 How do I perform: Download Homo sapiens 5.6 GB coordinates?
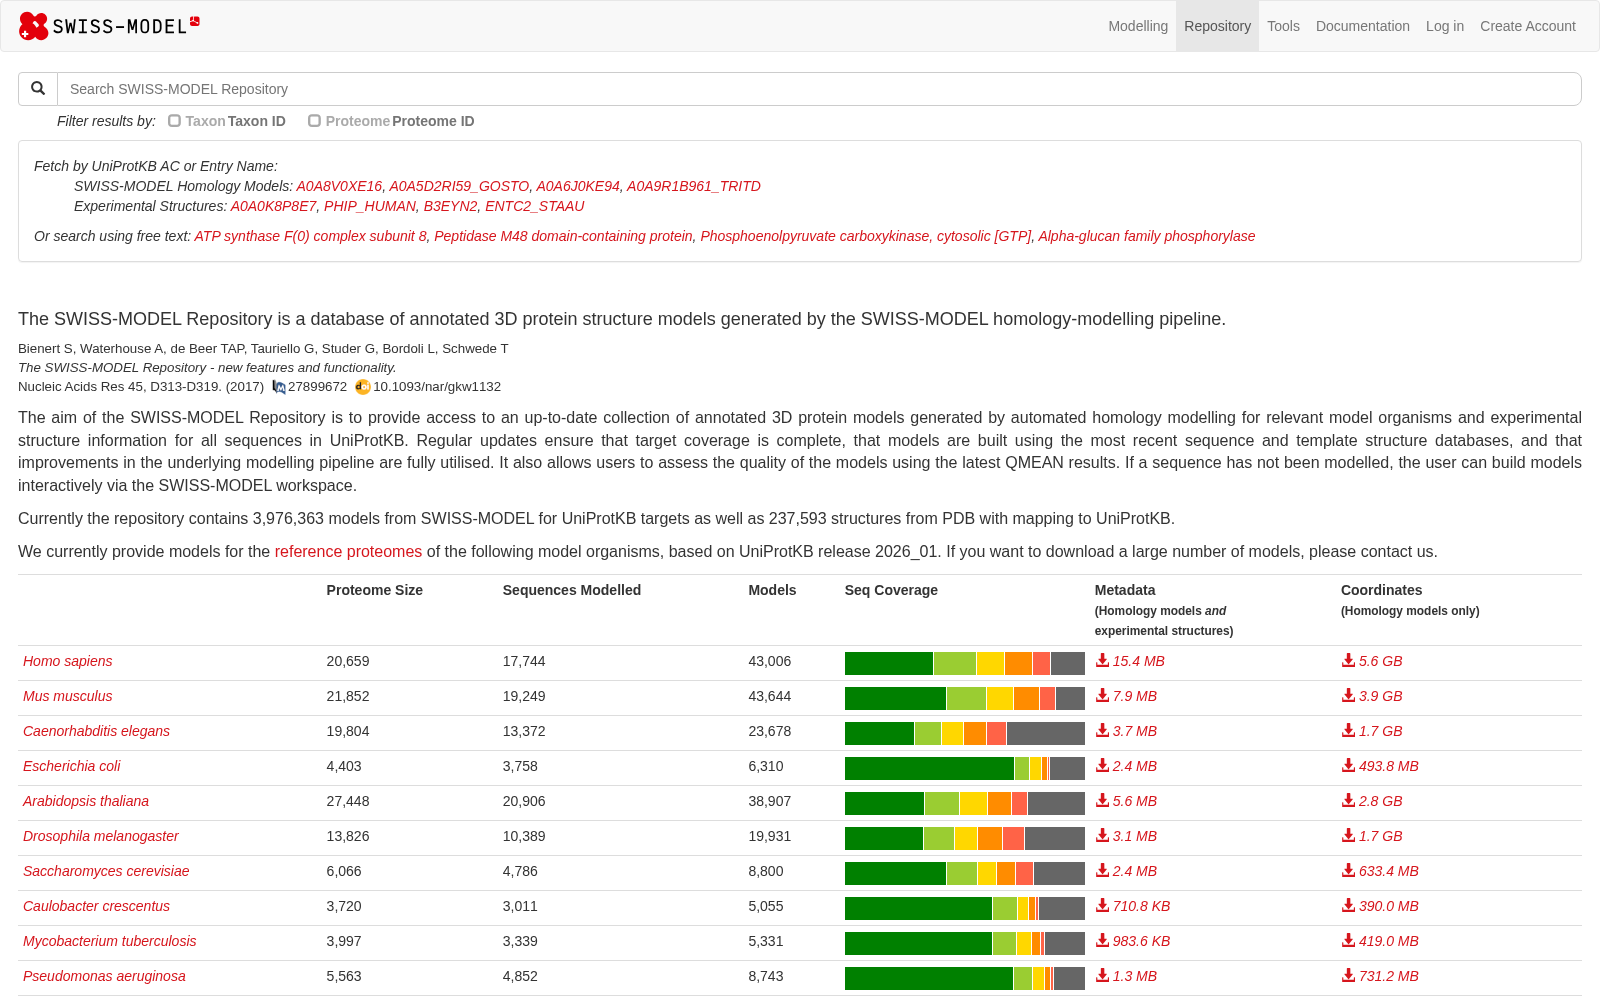click(x=1372, y=661)
